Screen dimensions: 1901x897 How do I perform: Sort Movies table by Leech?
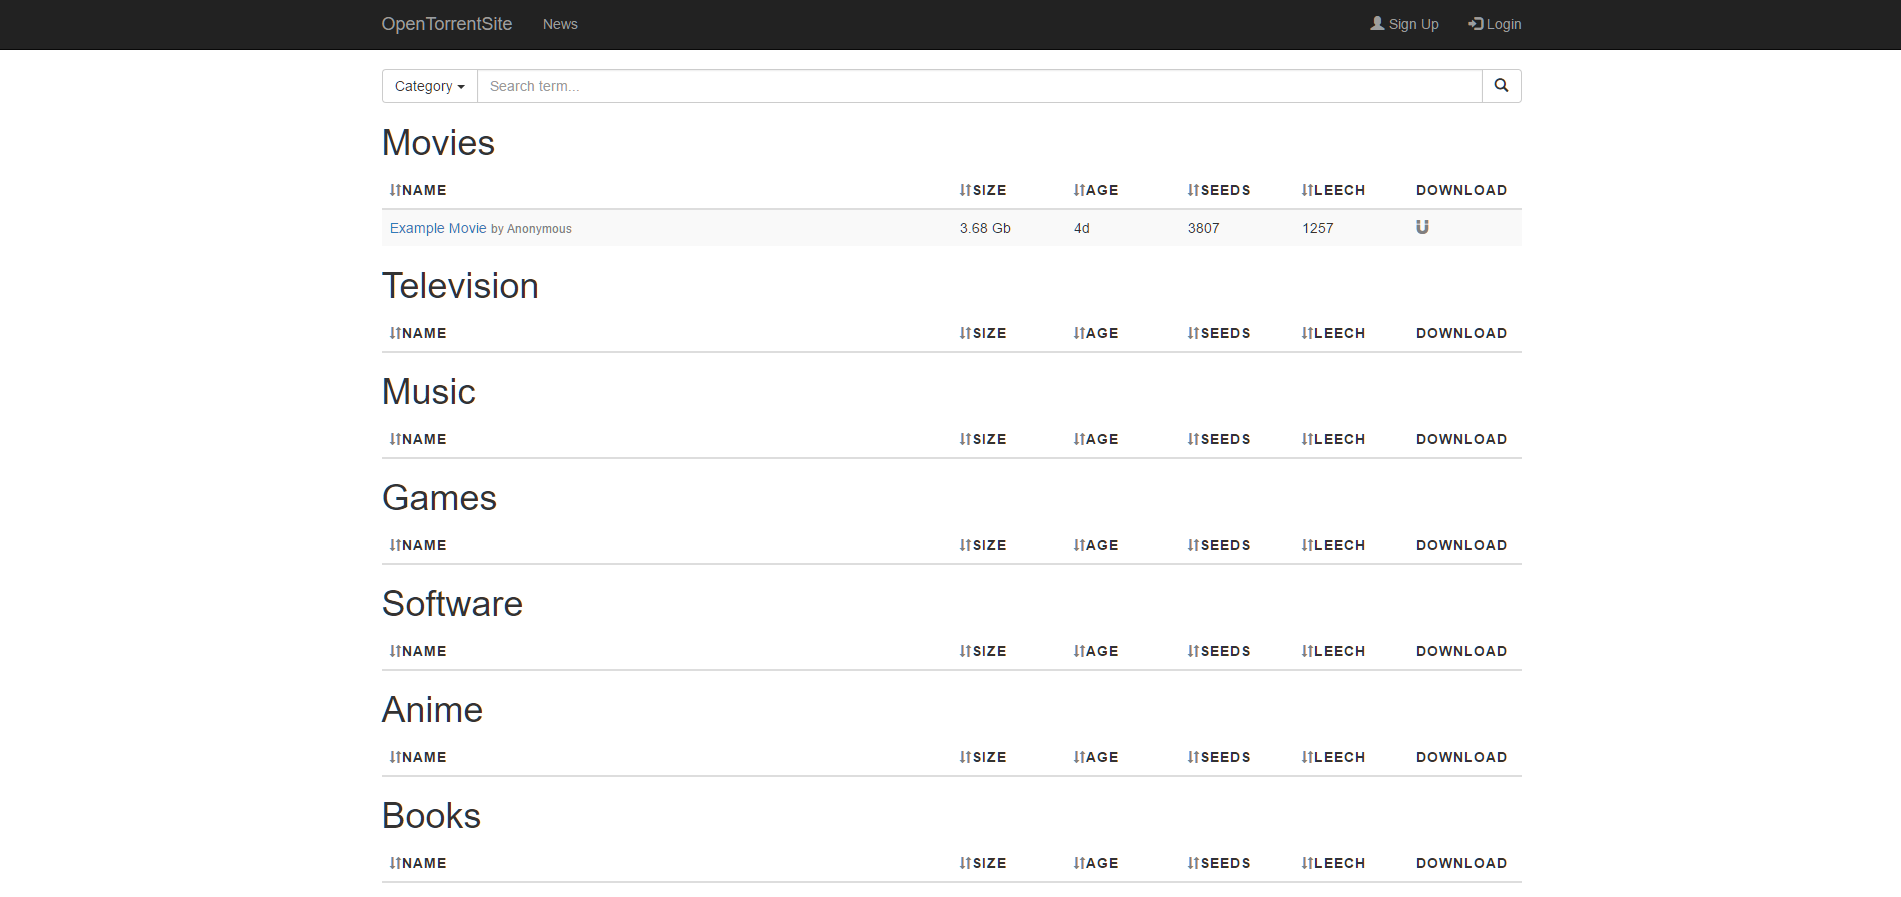pos(1333,190)
